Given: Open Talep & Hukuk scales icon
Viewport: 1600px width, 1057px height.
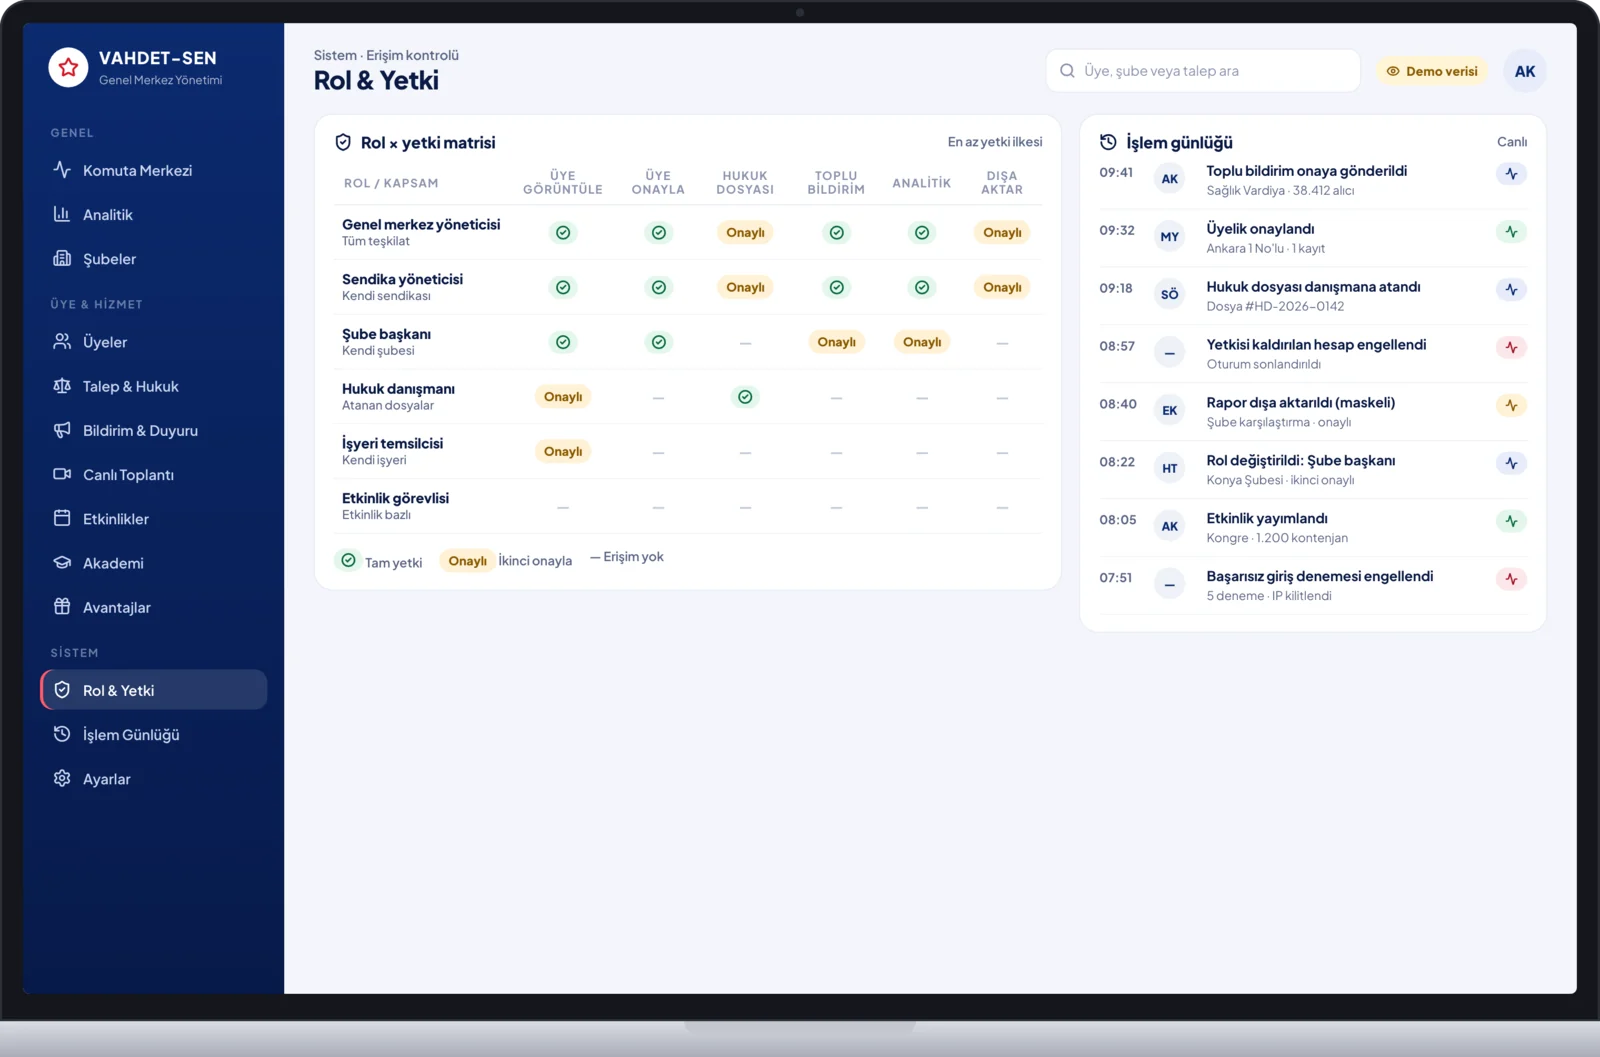Looking at the screenshot, I should point(62,386).
